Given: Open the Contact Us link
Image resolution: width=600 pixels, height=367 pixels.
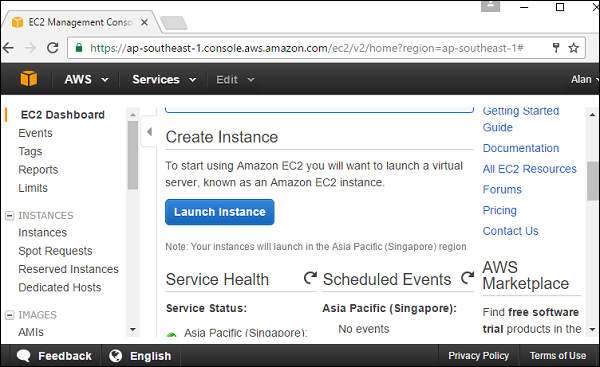Looking at the screenshot, I should [510, 231].
